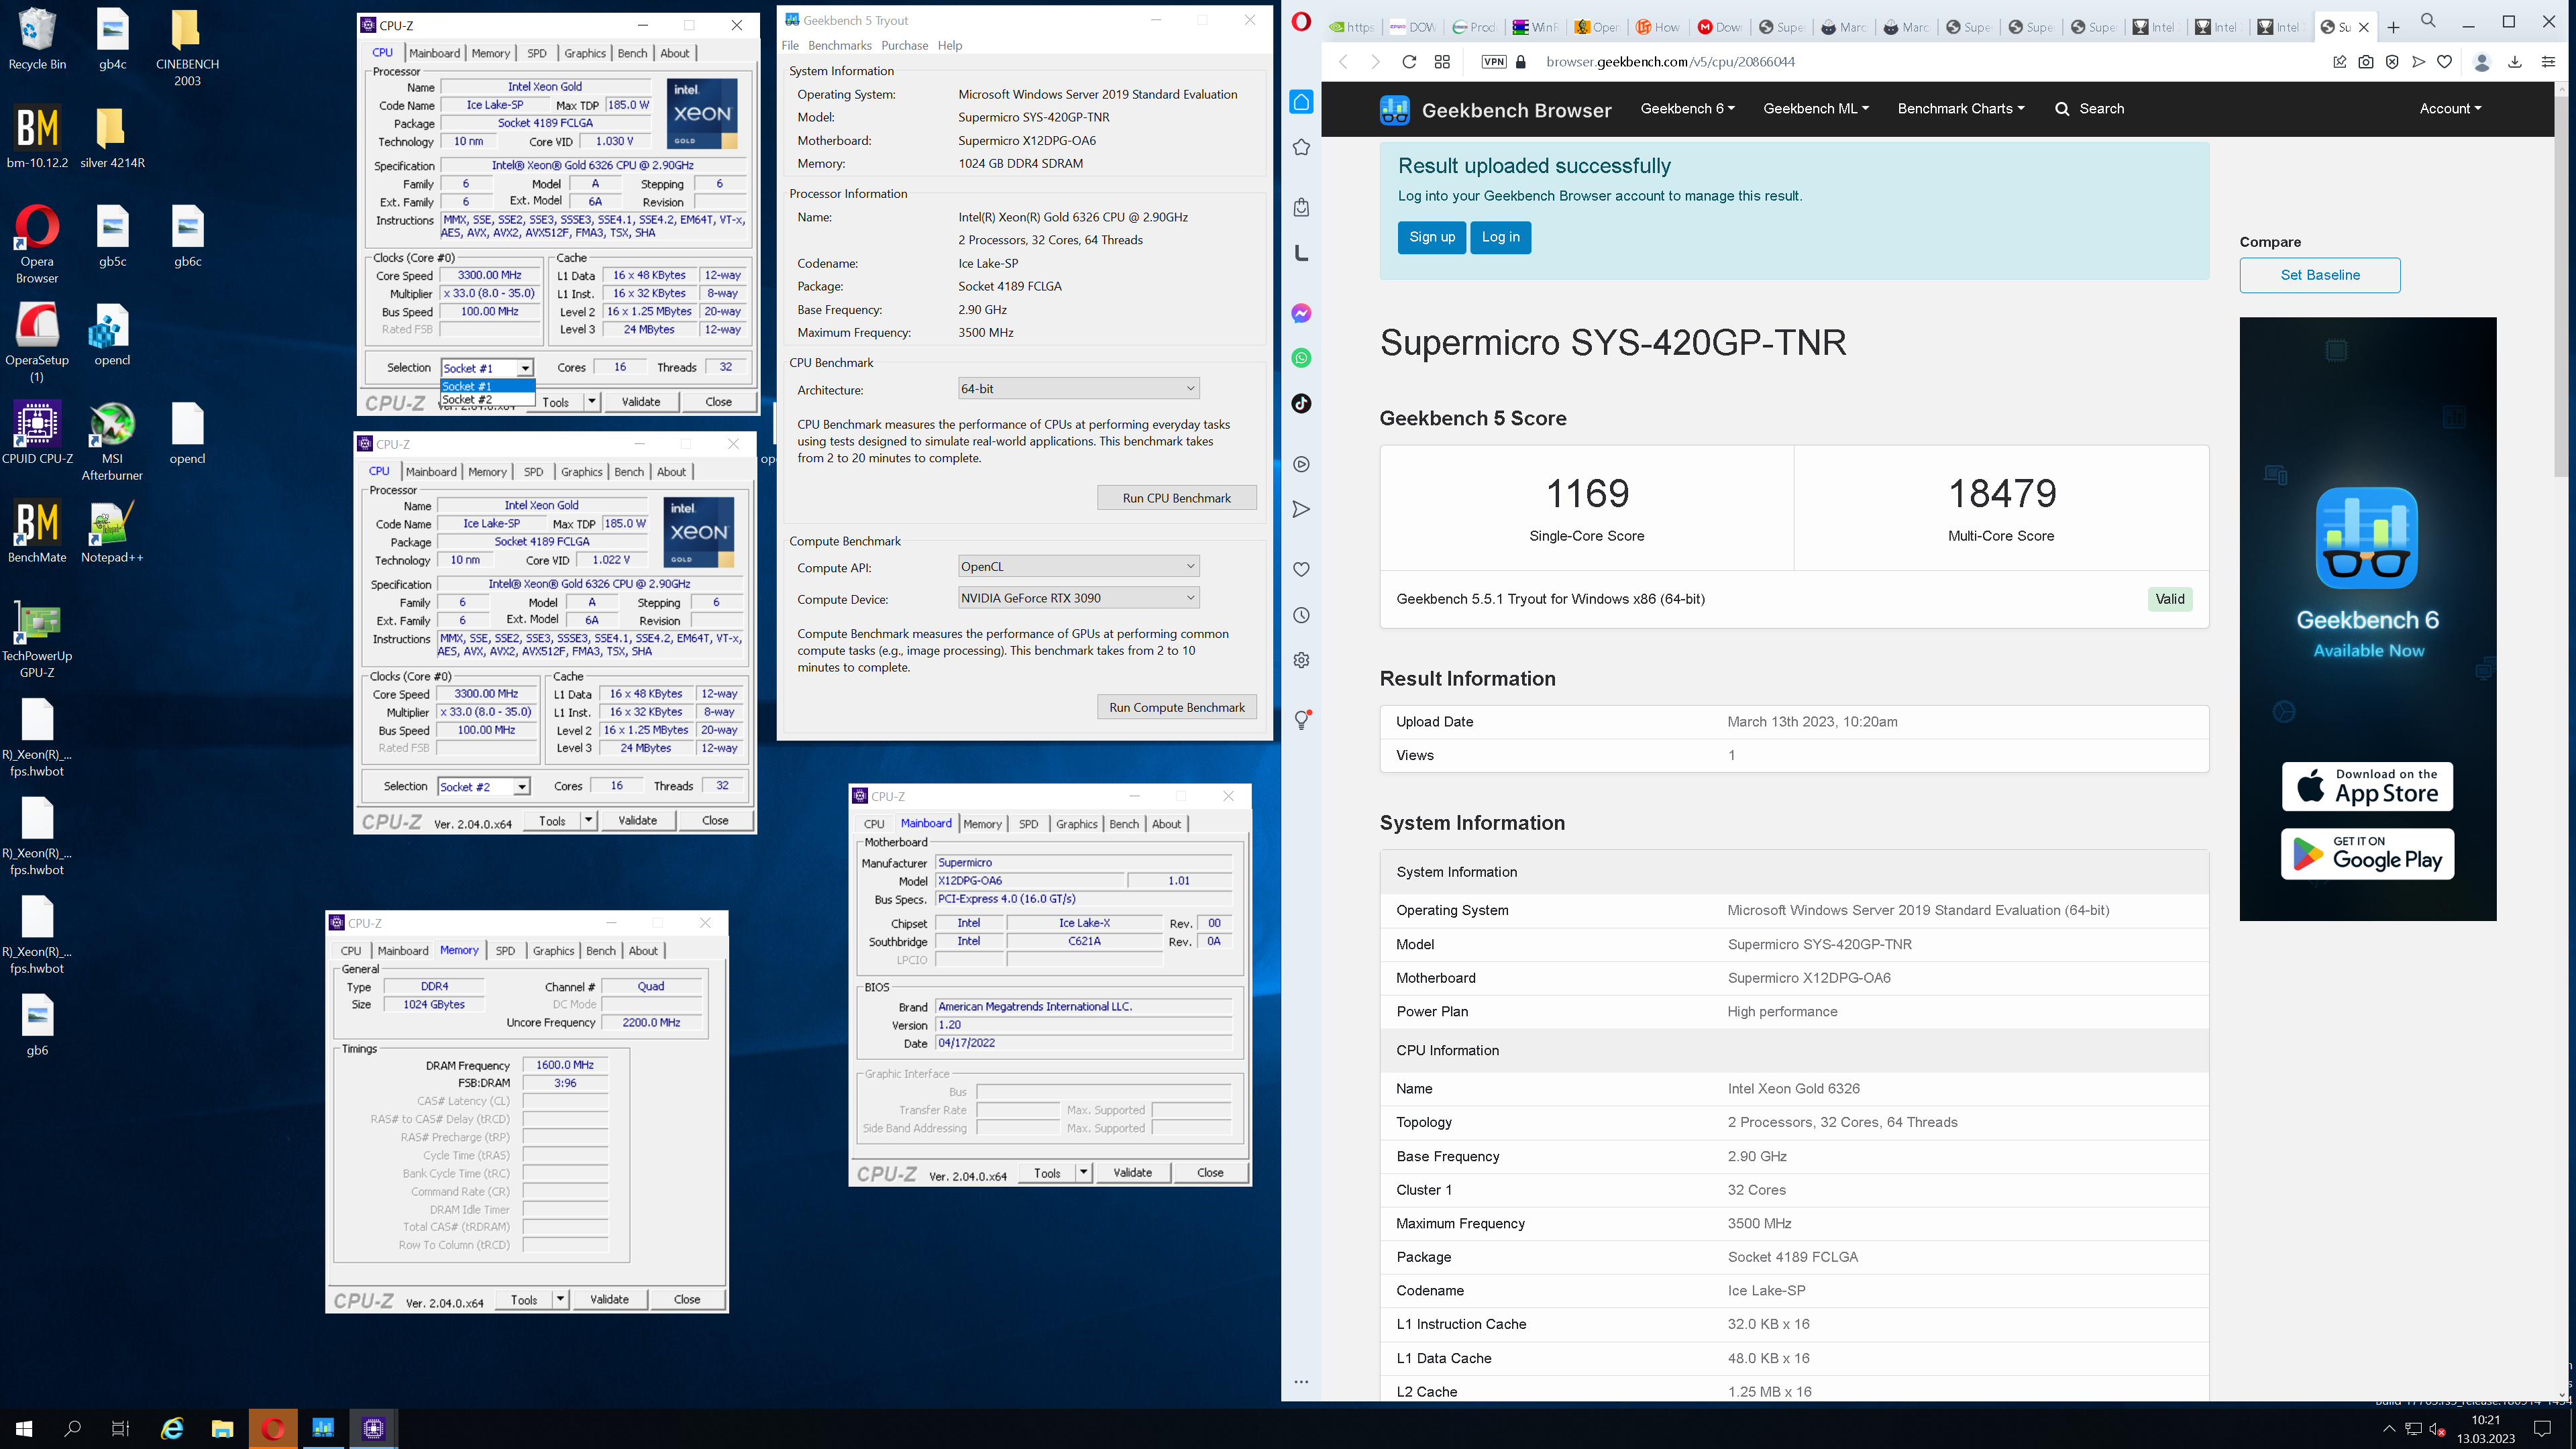Expand the Geekbench ML navigation menu
The height and width of the screenshot is (1449, 2576).
[1815, 108]
